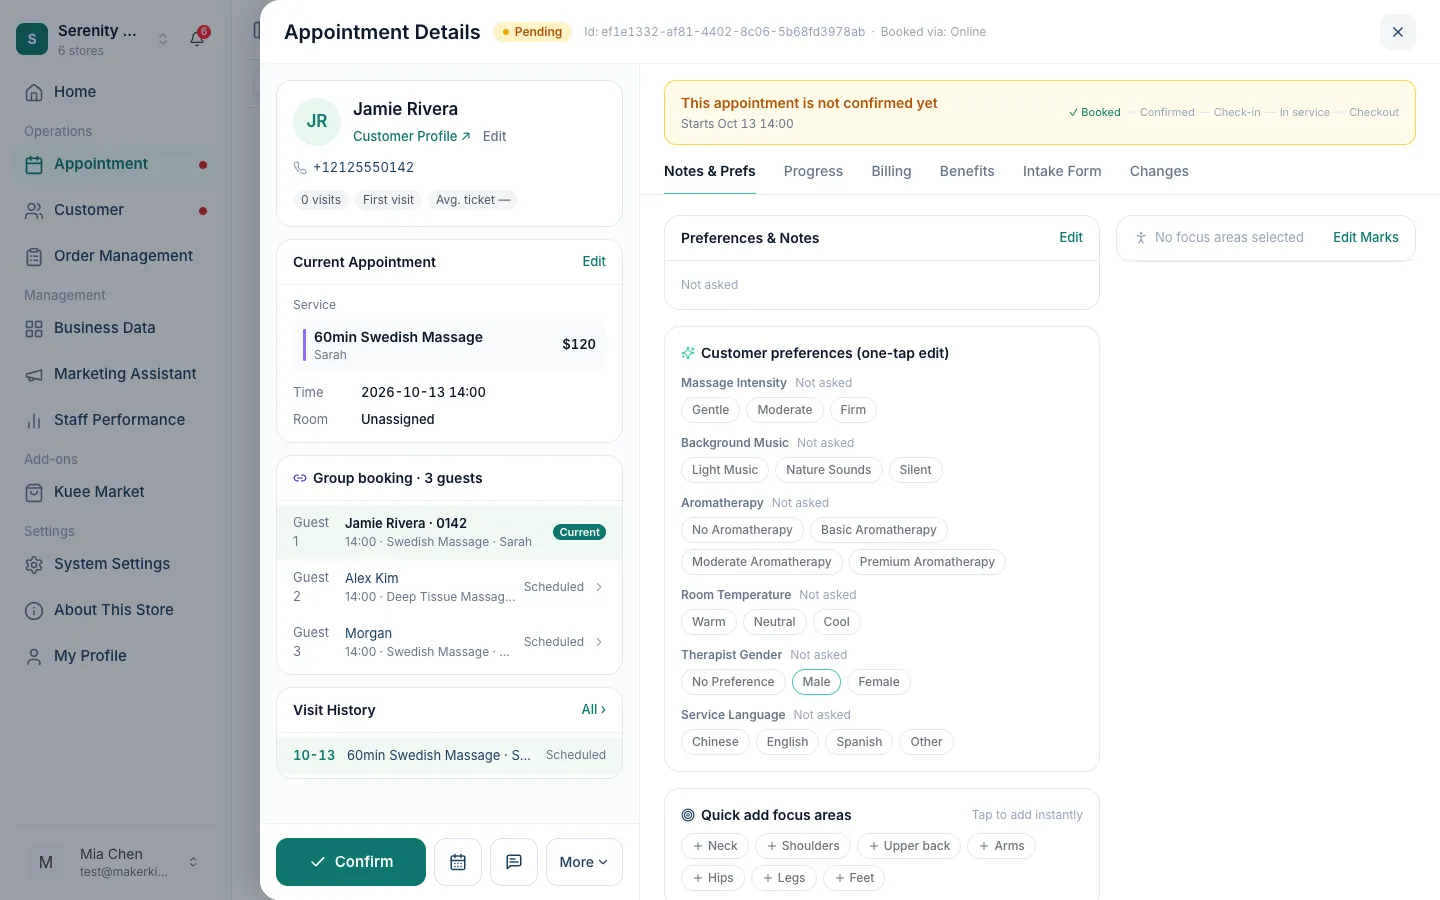
Task: Open the 10-13 visit history row
Action: click(x=449, y=755)
